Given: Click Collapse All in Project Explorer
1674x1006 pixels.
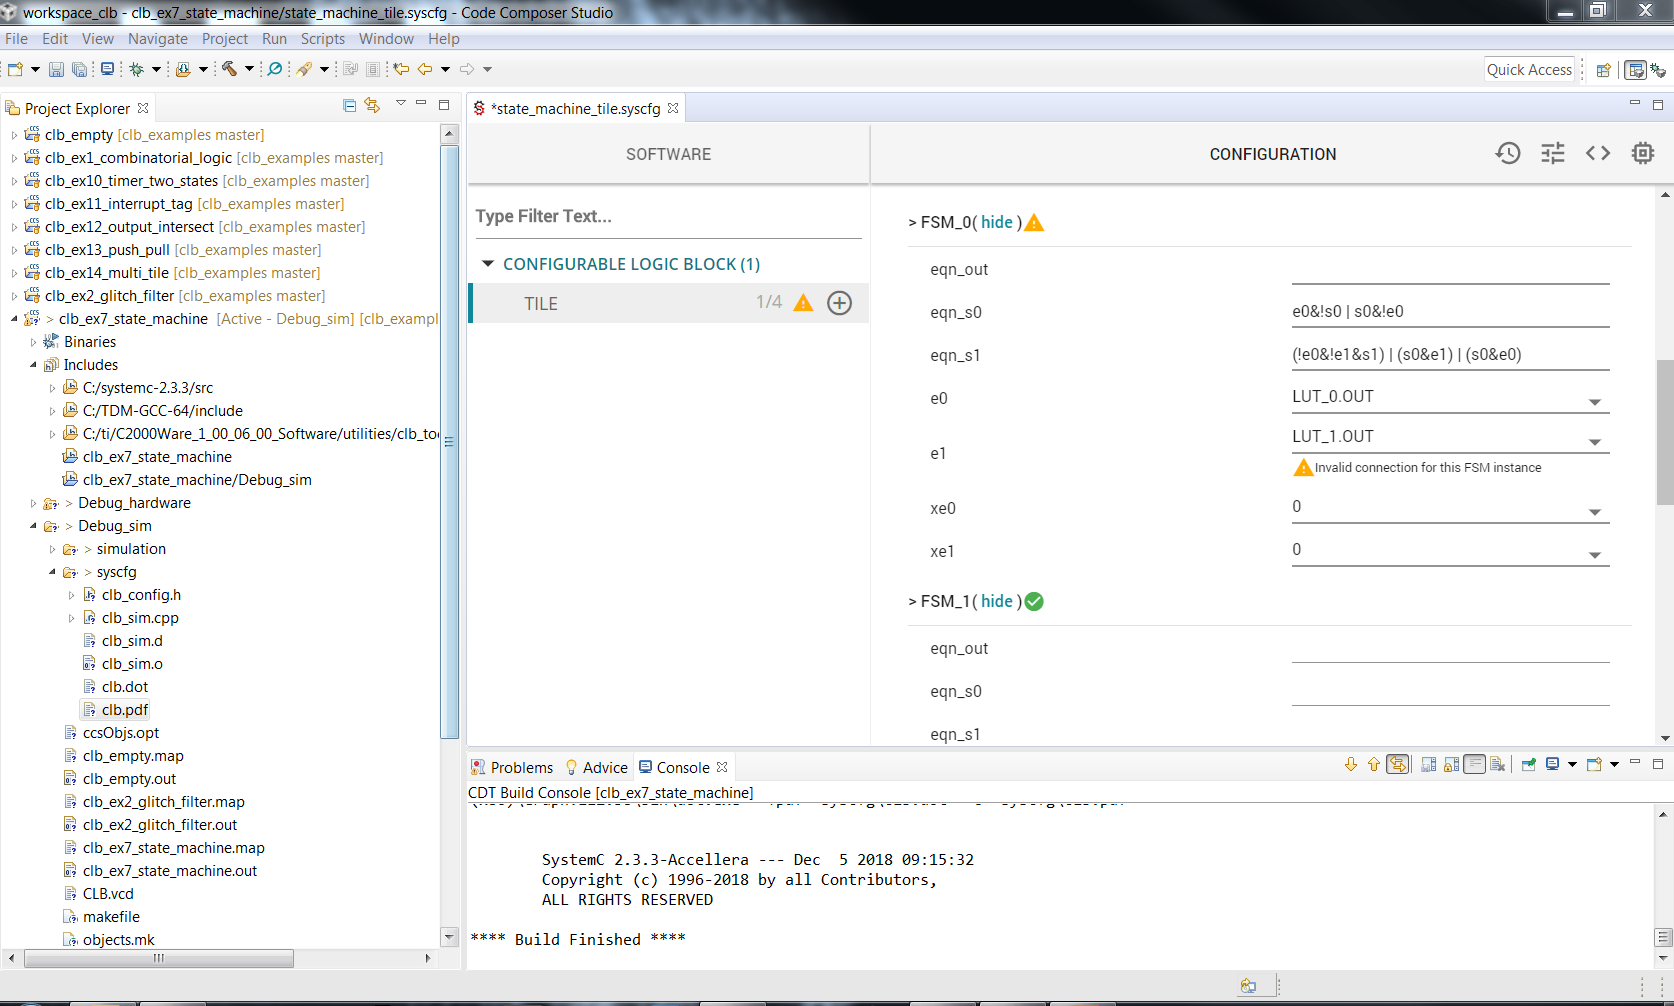Looking at the screenshot, I should pos(349,106).
